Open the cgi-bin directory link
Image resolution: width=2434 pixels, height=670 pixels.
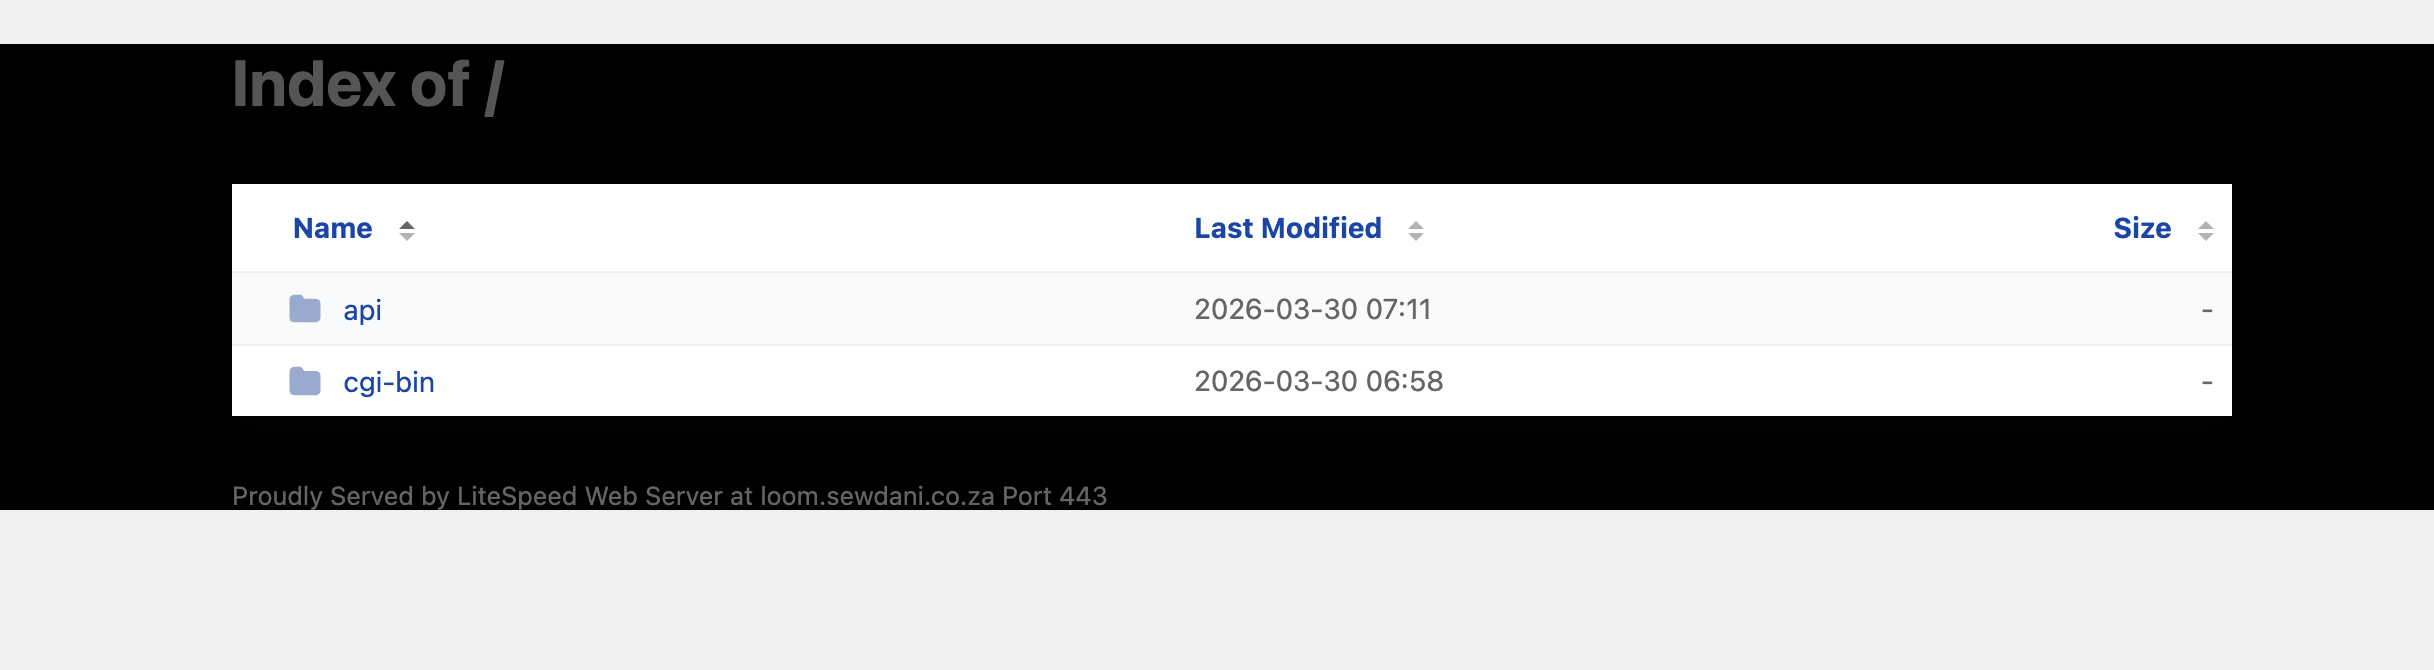[388, 382]
